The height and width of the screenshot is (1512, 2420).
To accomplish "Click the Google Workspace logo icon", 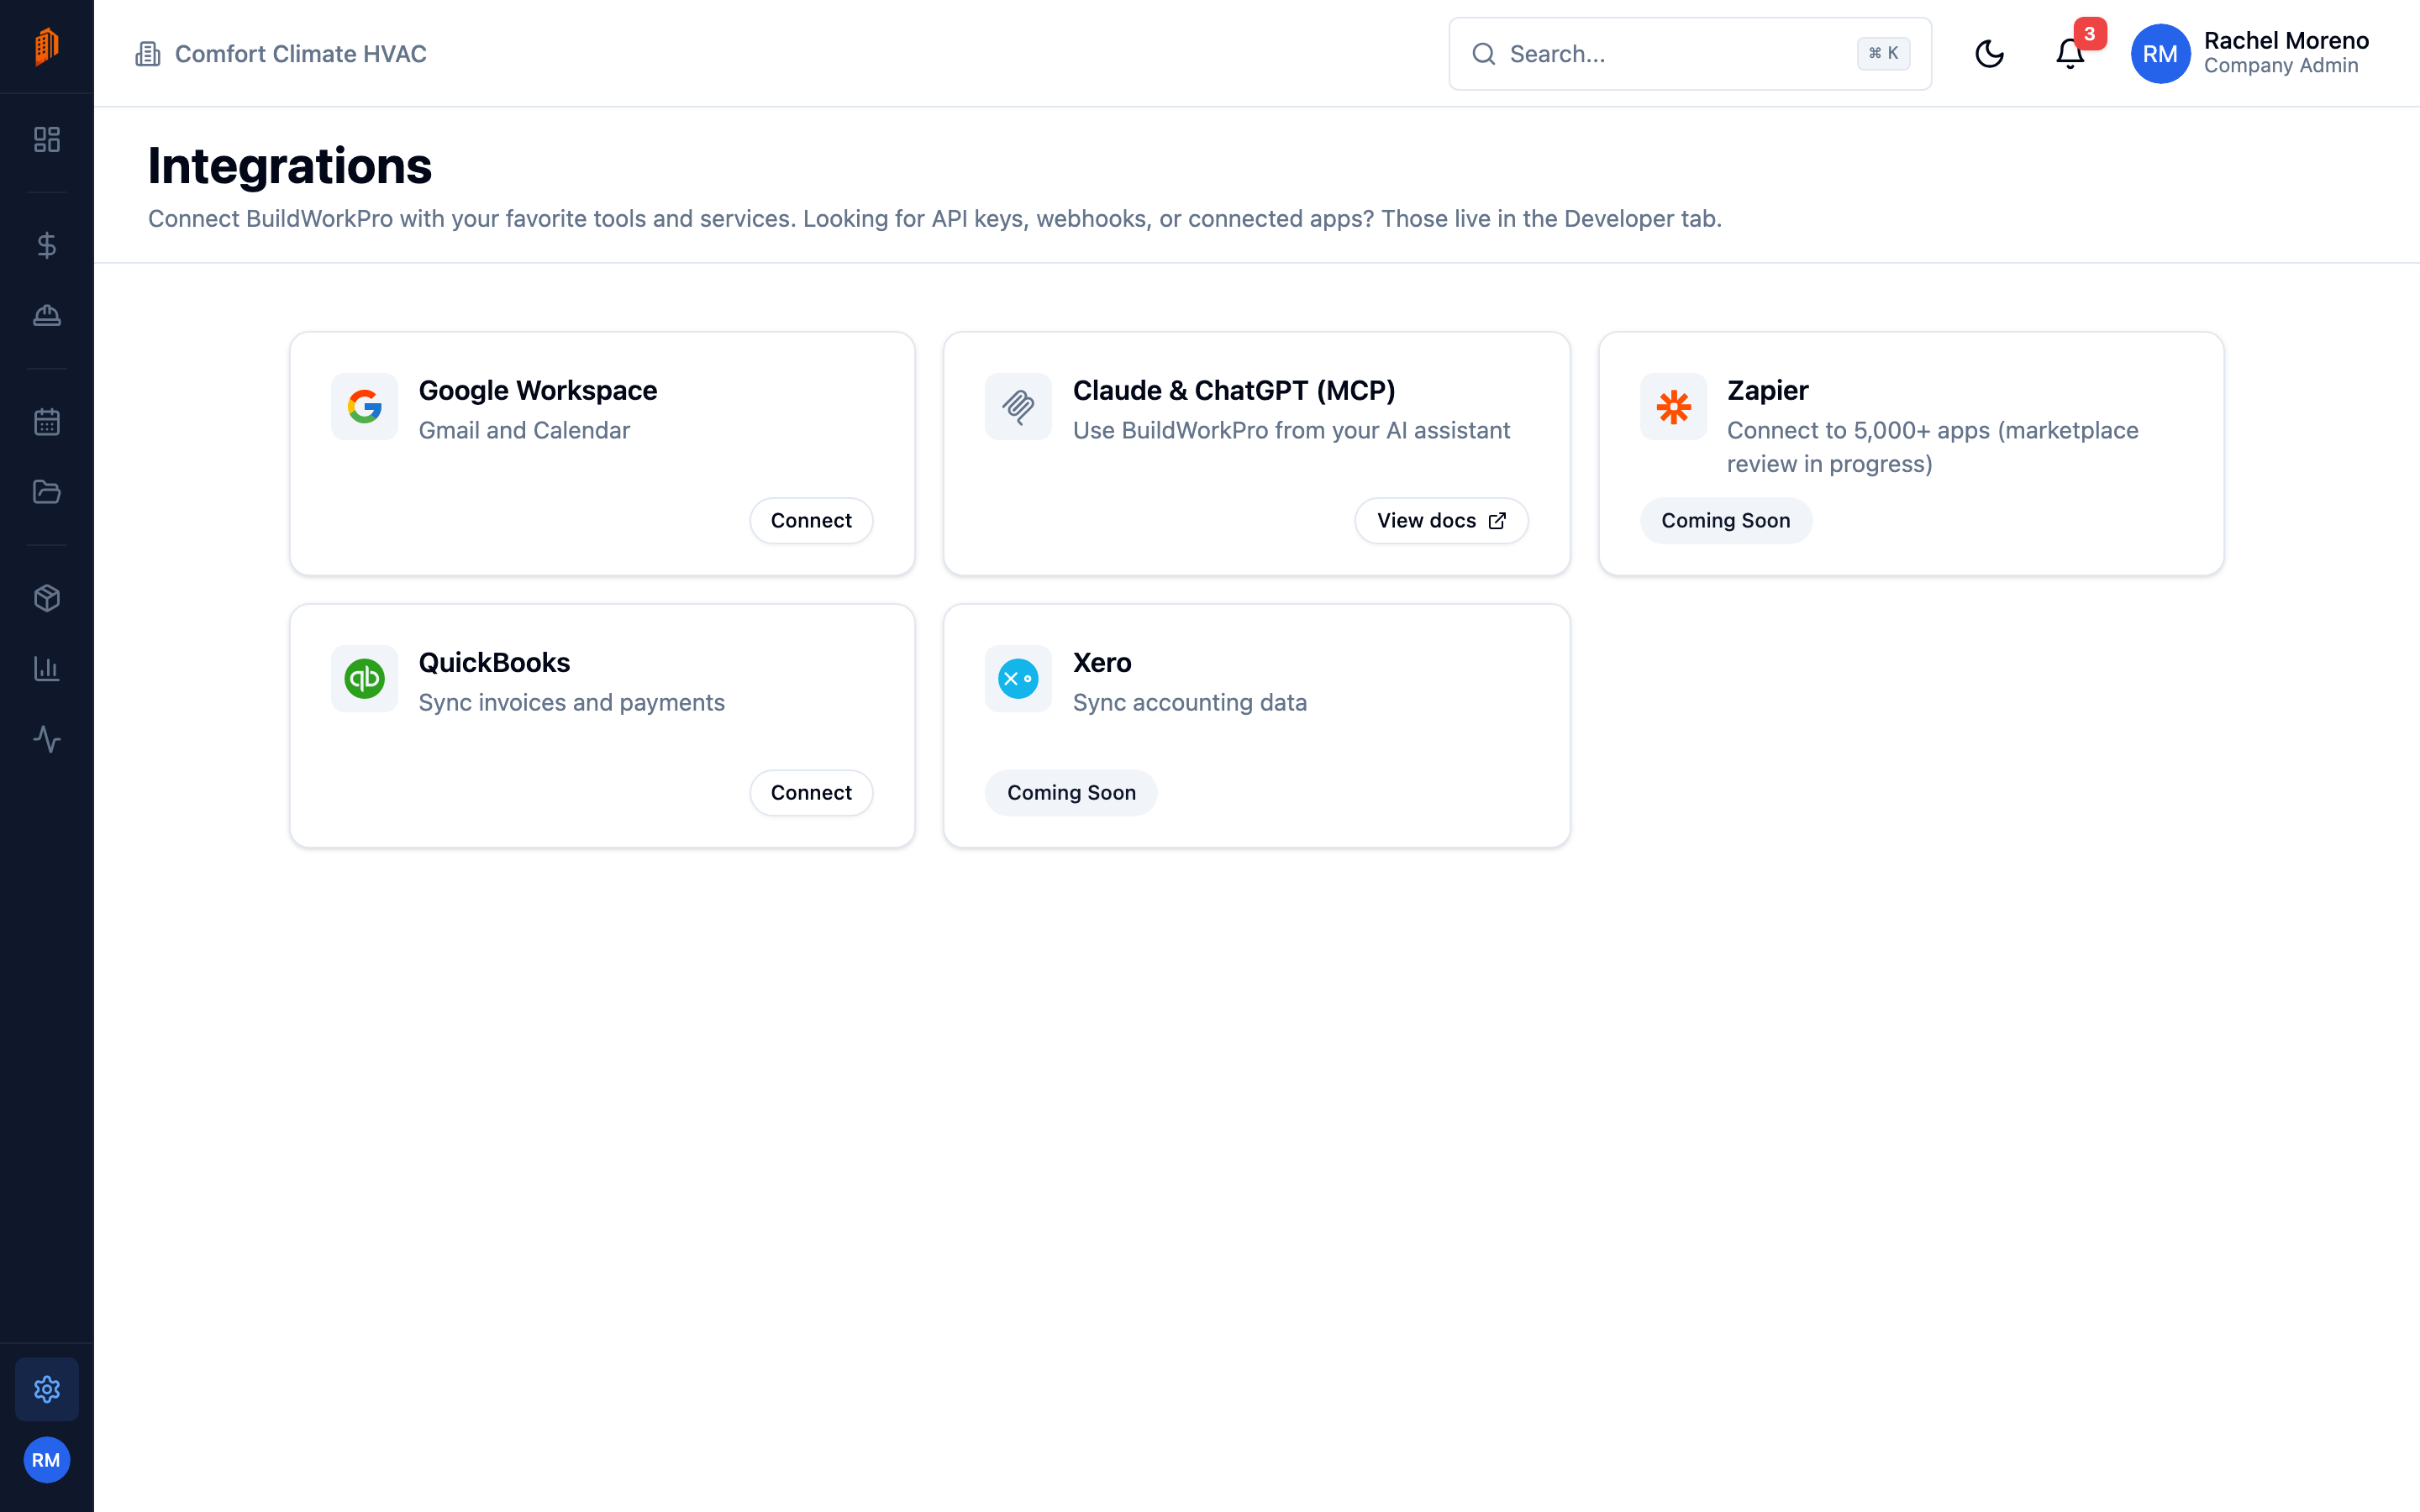I will pos(364,407).
